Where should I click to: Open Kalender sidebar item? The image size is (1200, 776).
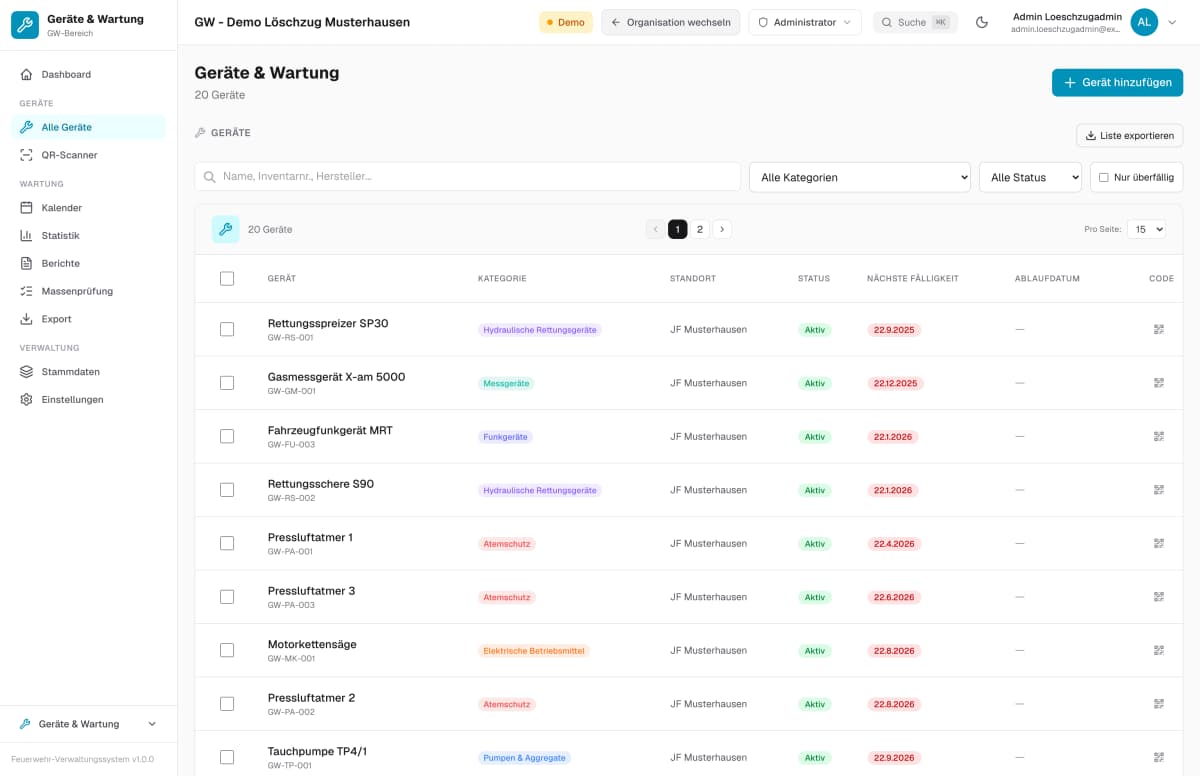[89, 208]
